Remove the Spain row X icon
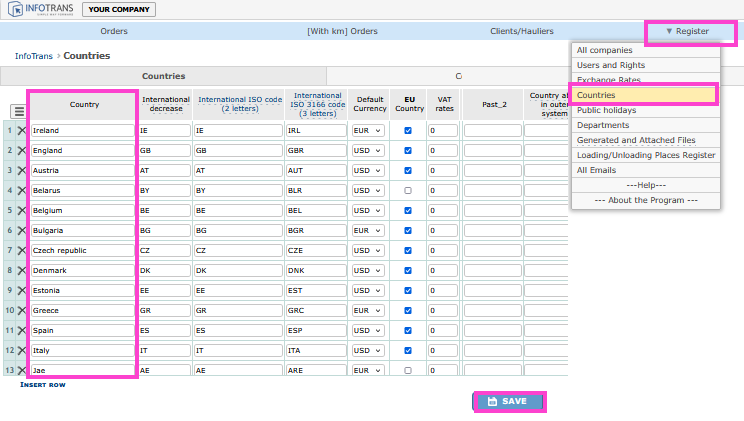744x421 pixels. 21,330
